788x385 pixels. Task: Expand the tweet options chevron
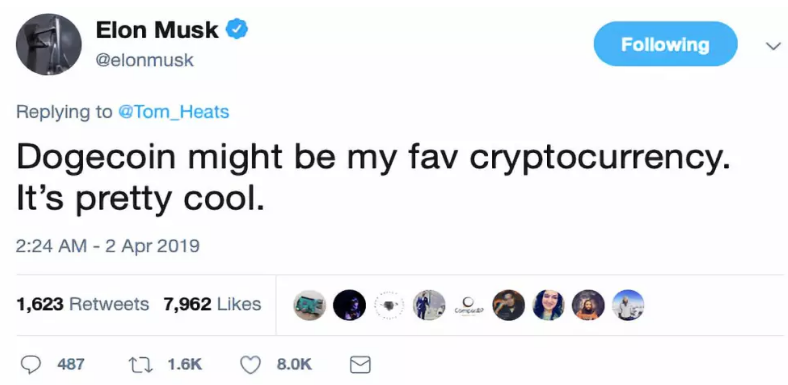[773, 45]
